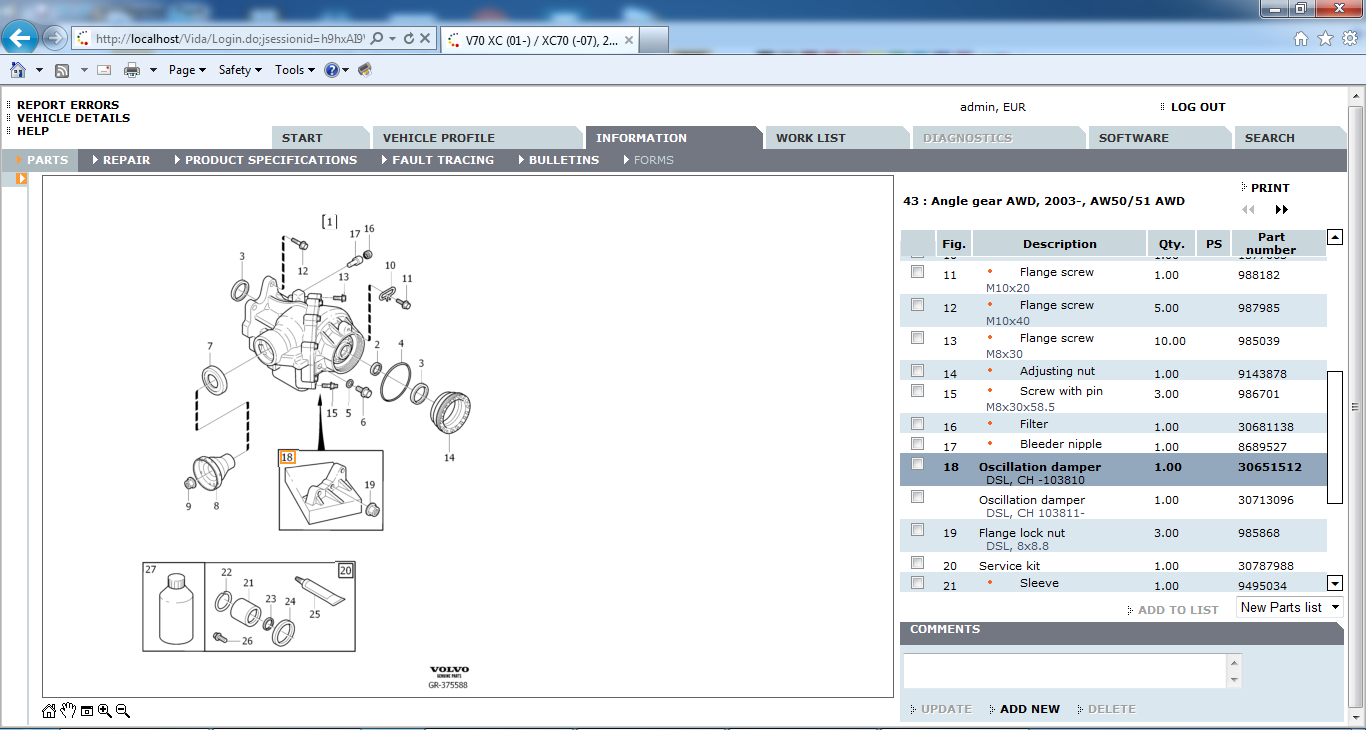
Task: Select checkbox for Adjusting nut row
Action: tap(917, 371)
